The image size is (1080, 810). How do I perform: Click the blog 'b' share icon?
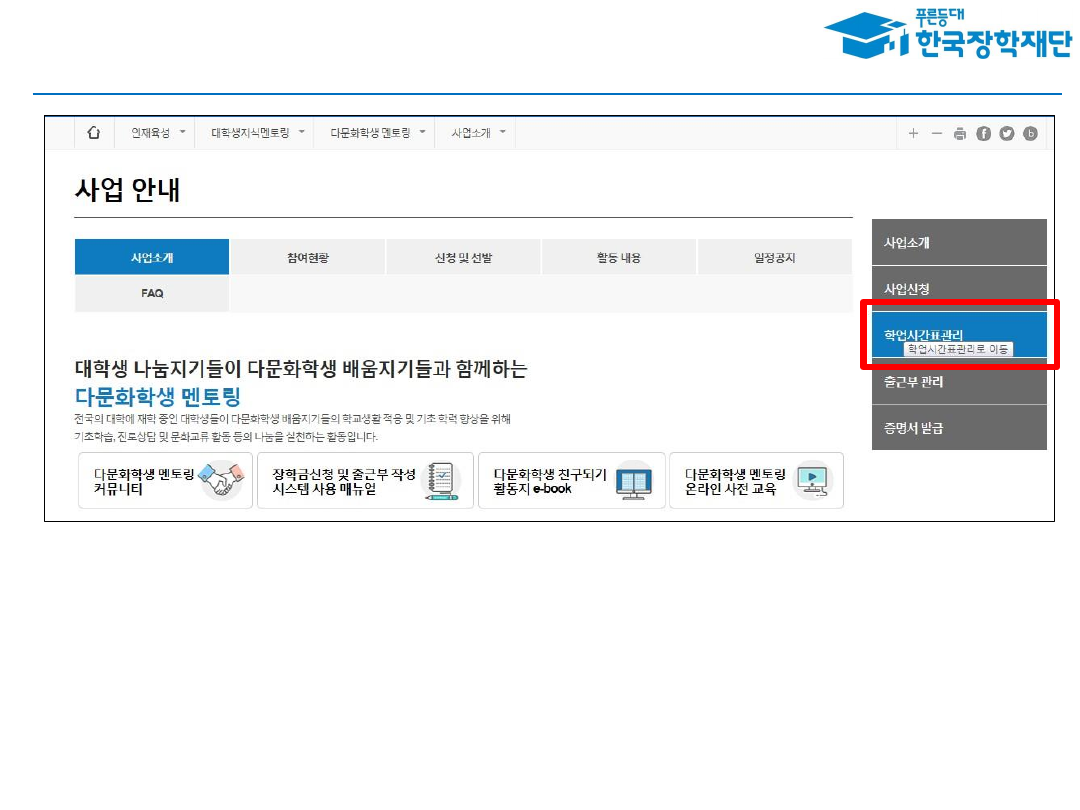(x=1030, y=134)
